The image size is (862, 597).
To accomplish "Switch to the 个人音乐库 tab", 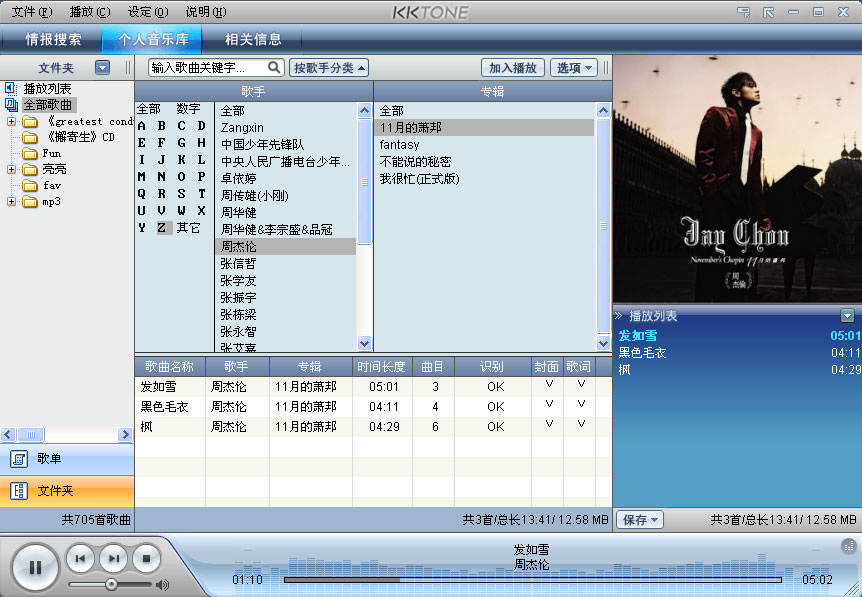I will tap(153, 39).
